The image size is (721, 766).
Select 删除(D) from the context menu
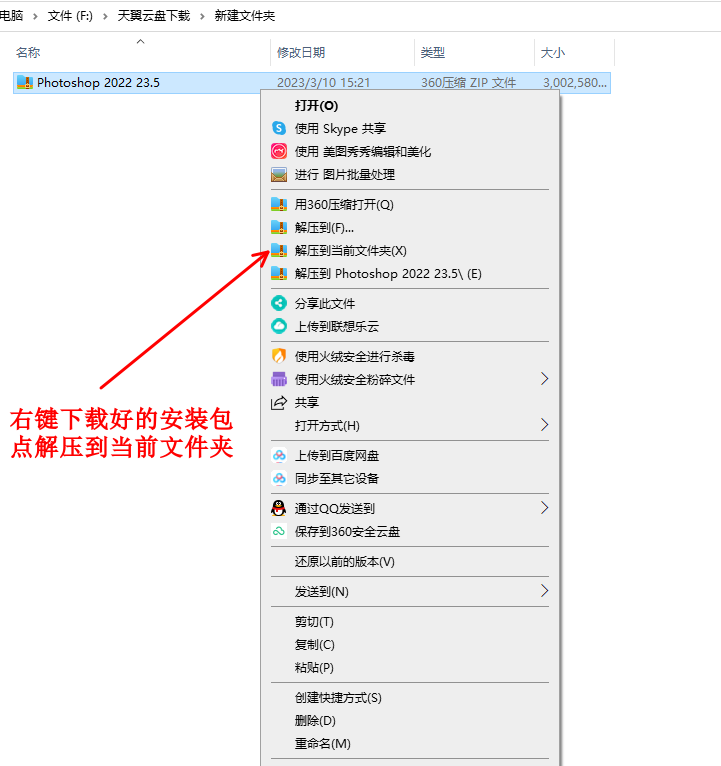315,720
